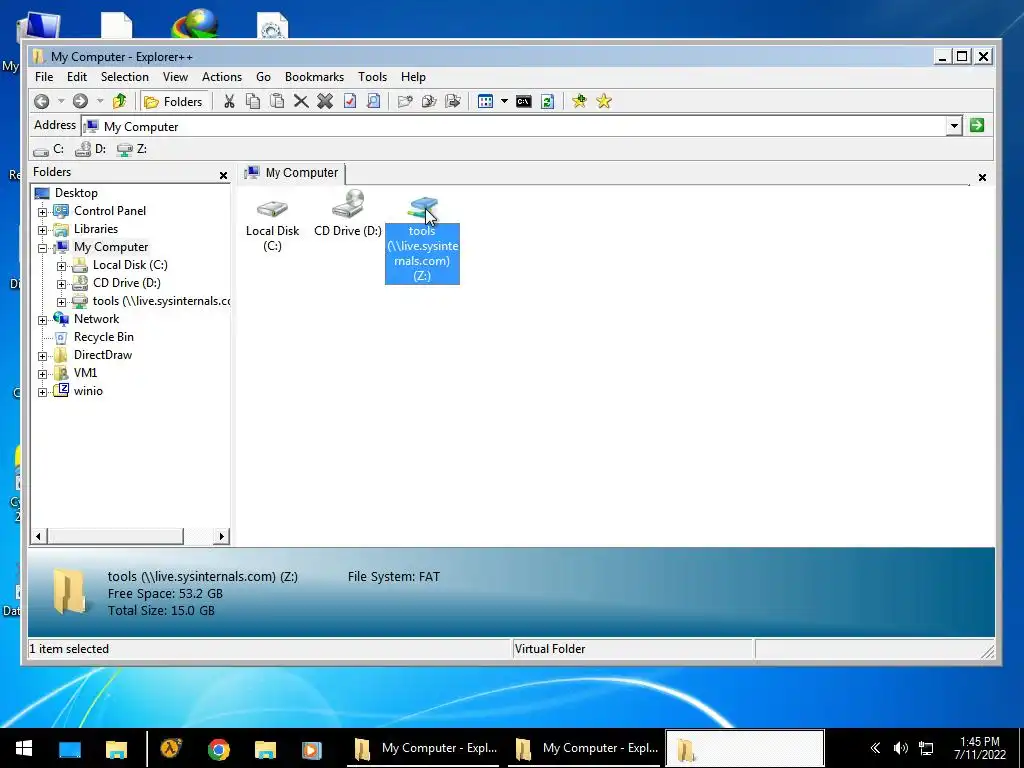Click the taskbar volume speaker icon
Viewport: 1024px width, 768px height.
[x=901, y=748]
